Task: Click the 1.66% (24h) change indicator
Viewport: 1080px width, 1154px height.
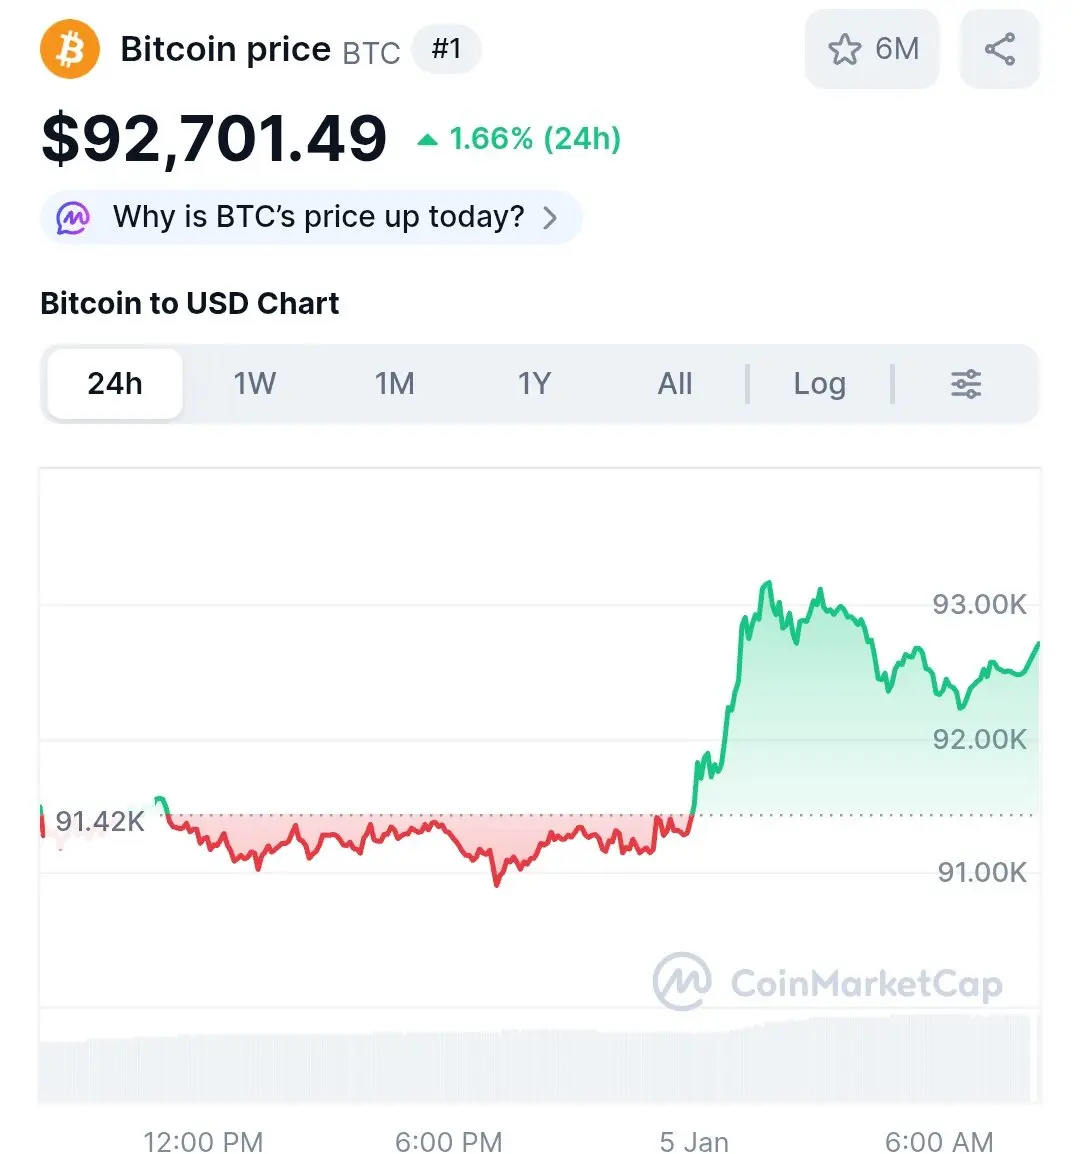Action: point(535,139)
